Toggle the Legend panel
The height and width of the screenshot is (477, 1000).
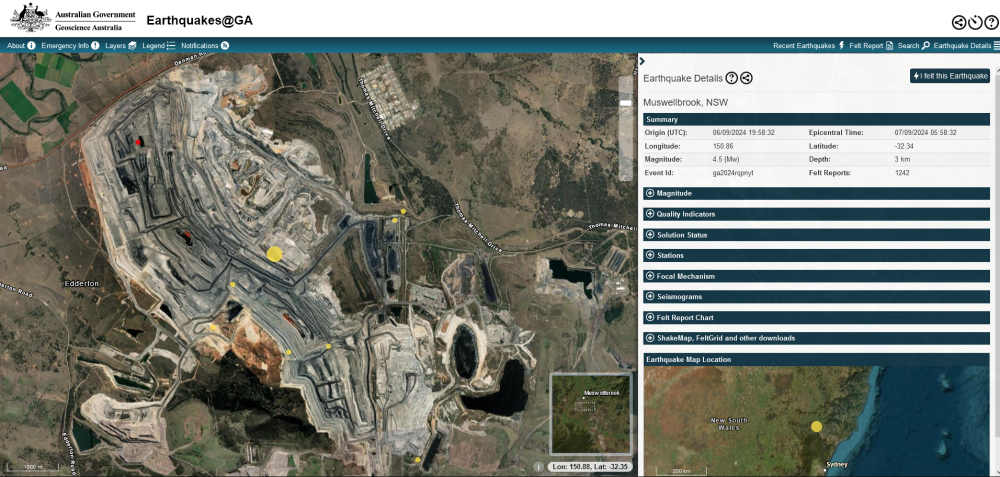[x=159, y=45]
